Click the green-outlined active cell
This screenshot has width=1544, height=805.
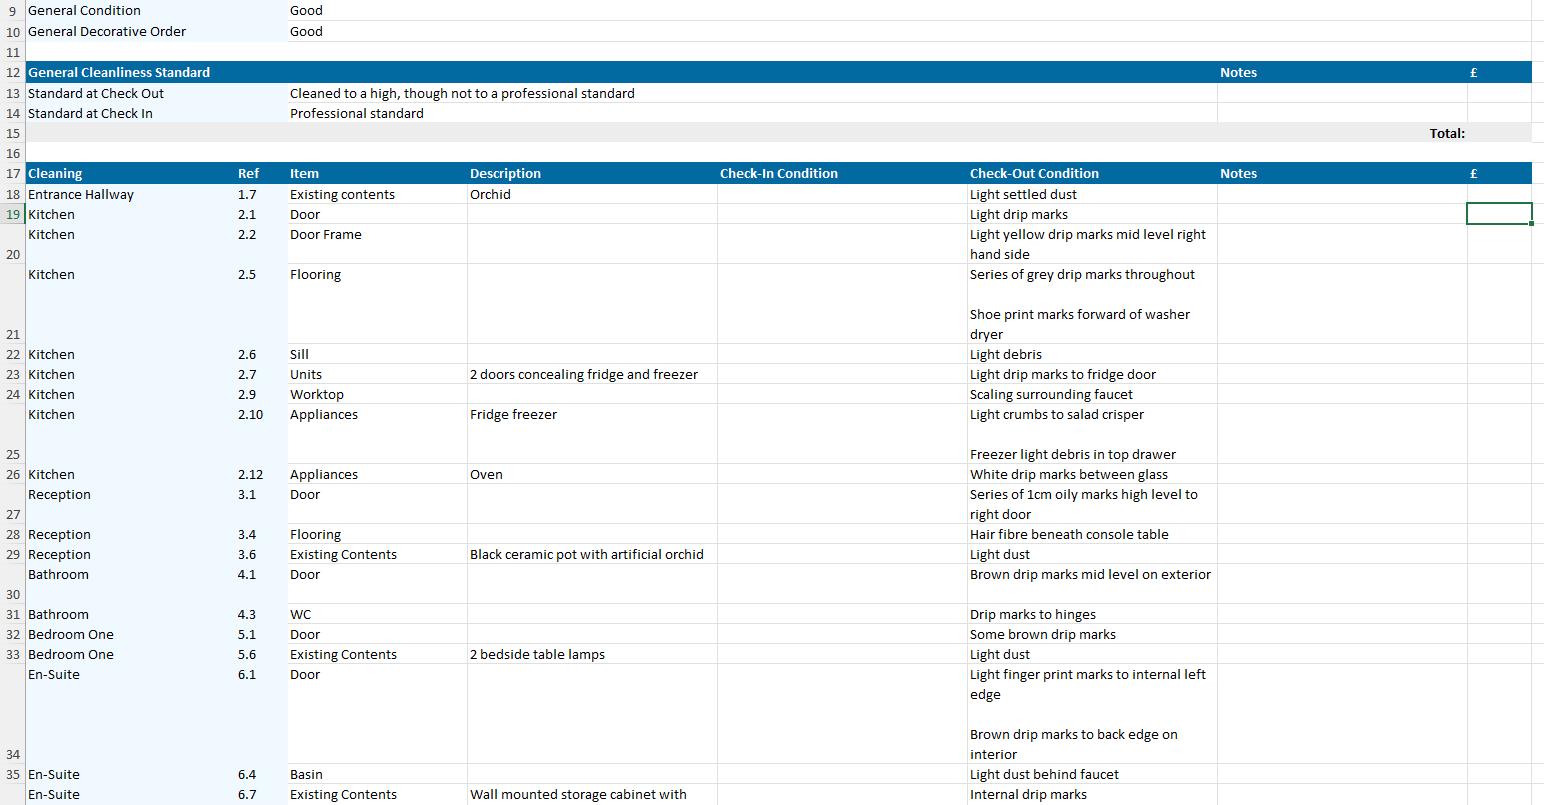pyautogui.click(x=1498, y=214)
